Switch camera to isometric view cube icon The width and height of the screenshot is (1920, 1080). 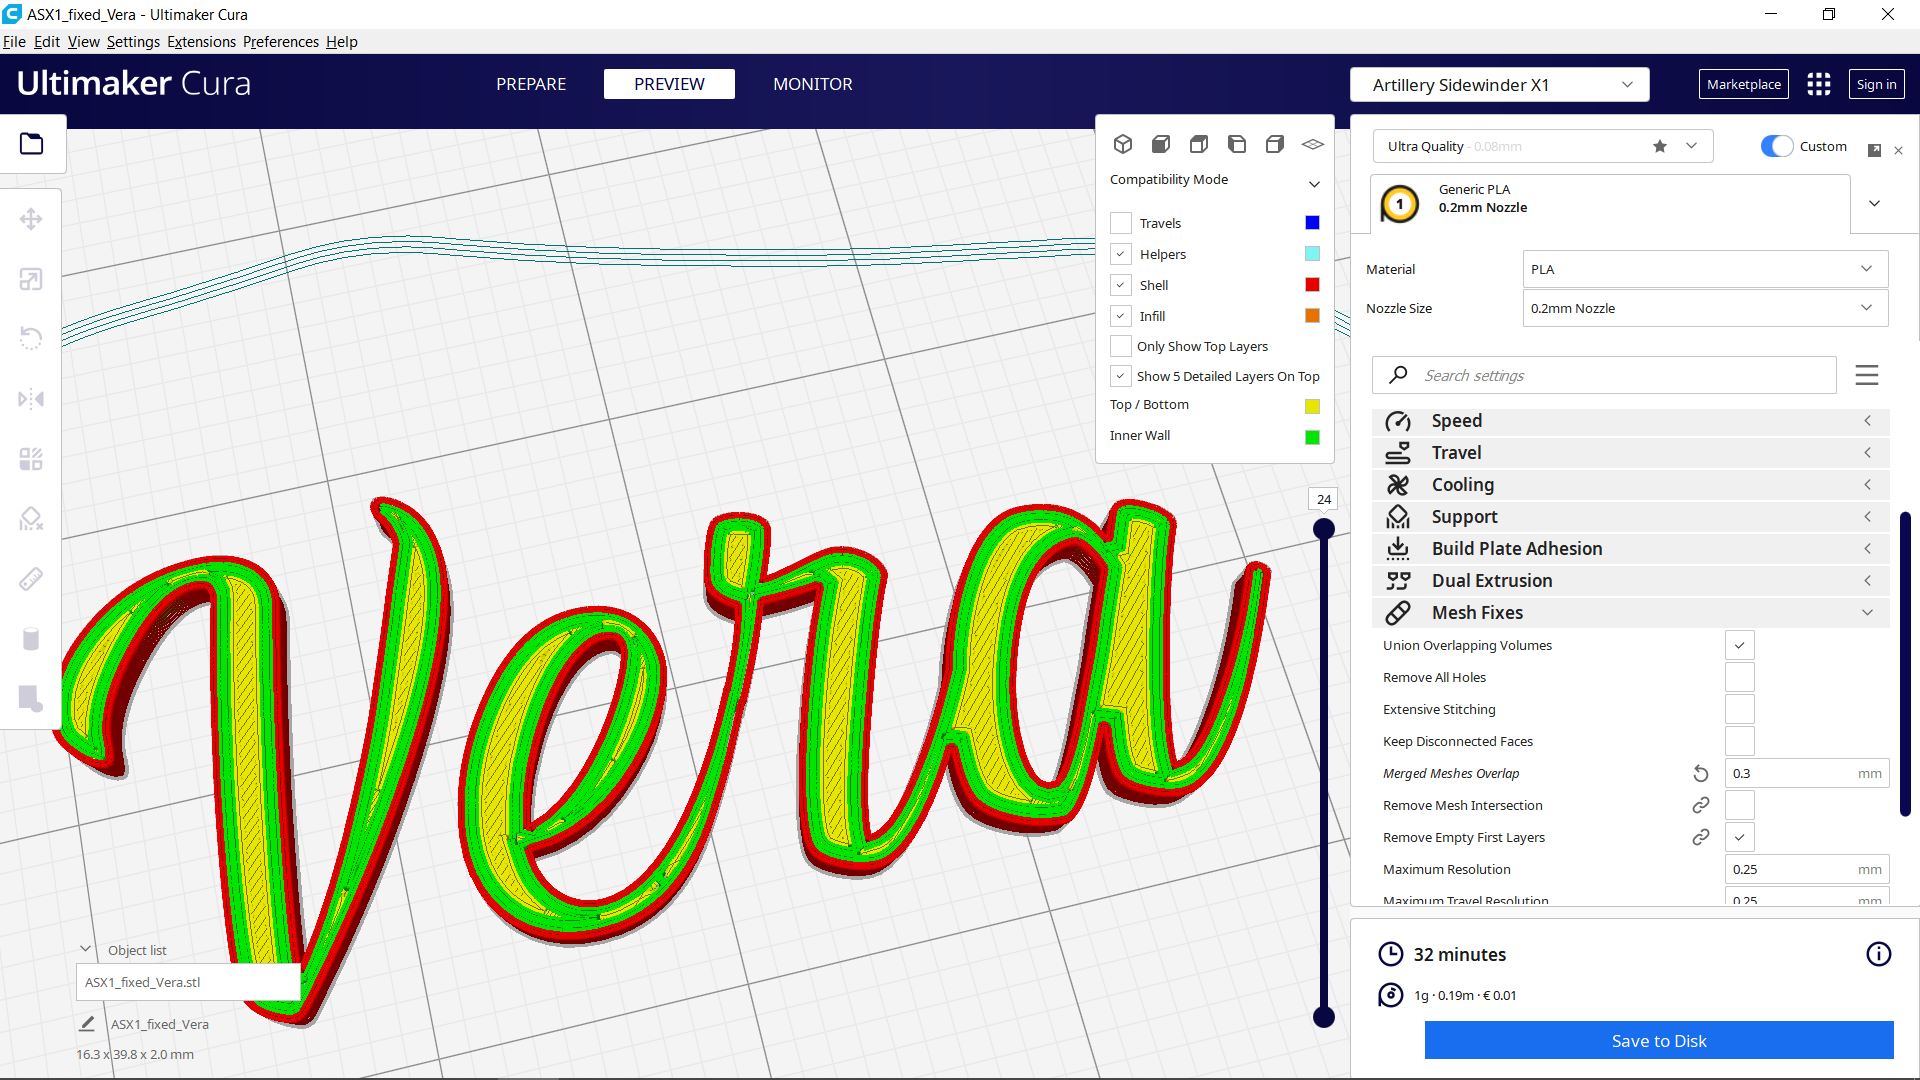pyautogui.click(x=1123, y=143)
